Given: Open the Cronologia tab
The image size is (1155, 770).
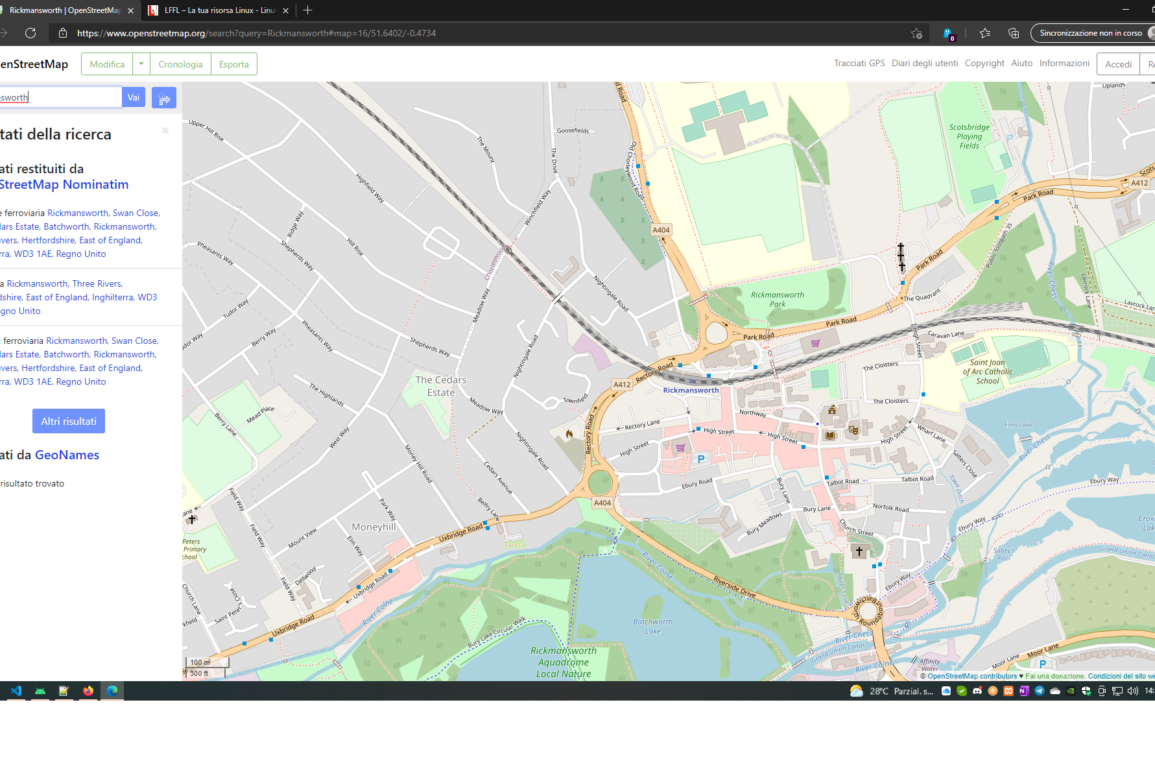Looking at the screenshot, I should tap(180, 64).
